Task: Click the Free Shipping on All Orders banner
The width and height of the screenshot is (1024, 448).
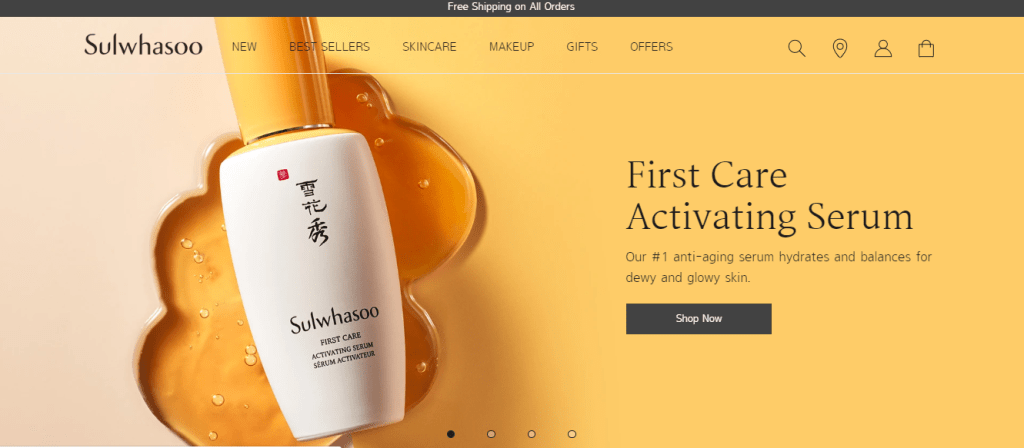Action: tap(511, 7)
